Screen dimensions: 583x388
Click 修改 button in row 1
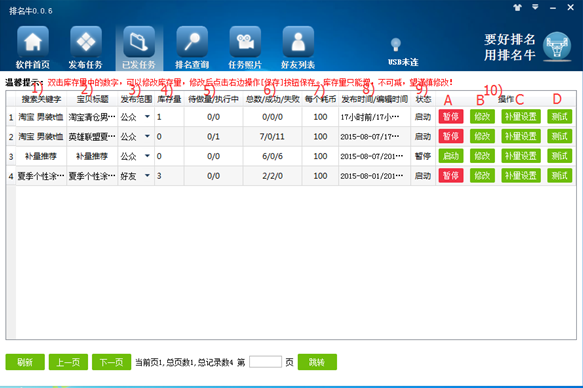[482, 116]
